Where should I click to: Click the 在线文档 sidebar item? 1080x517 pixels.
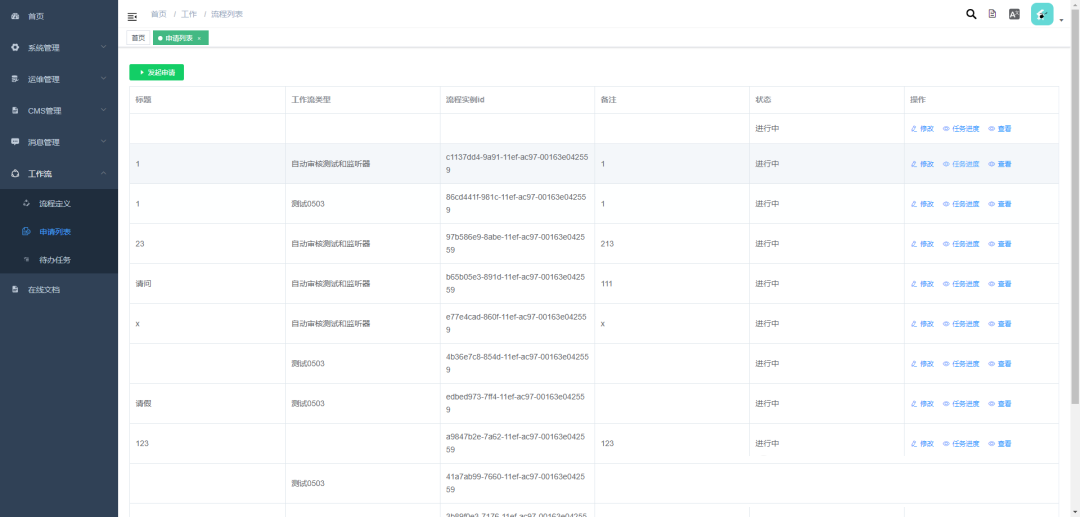coord(44,289)
